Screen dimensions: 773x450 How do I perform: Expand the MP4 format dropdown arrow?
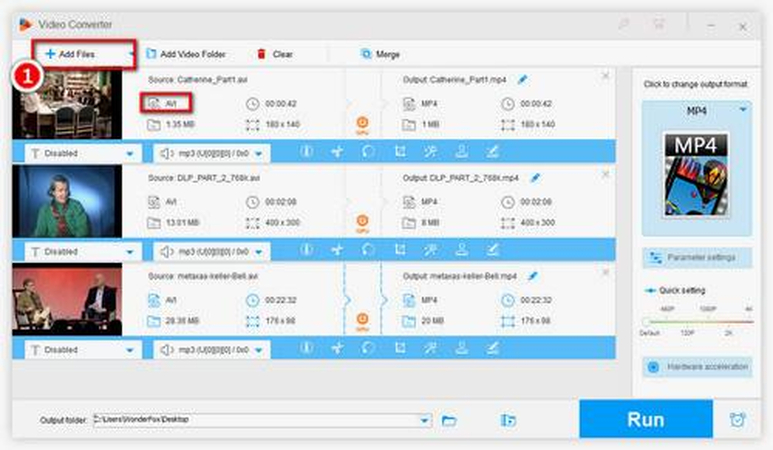pos(742,110)
